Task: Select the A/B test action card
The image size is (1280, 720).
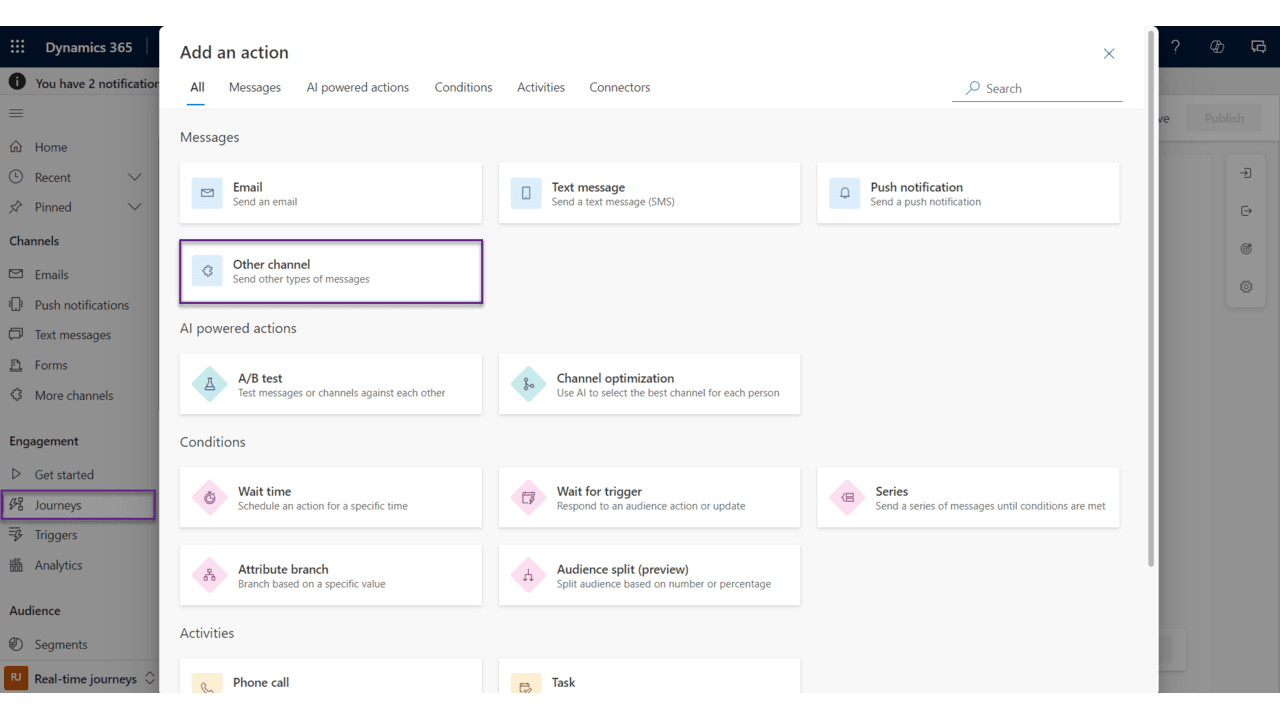Action: tap(331, 384)
